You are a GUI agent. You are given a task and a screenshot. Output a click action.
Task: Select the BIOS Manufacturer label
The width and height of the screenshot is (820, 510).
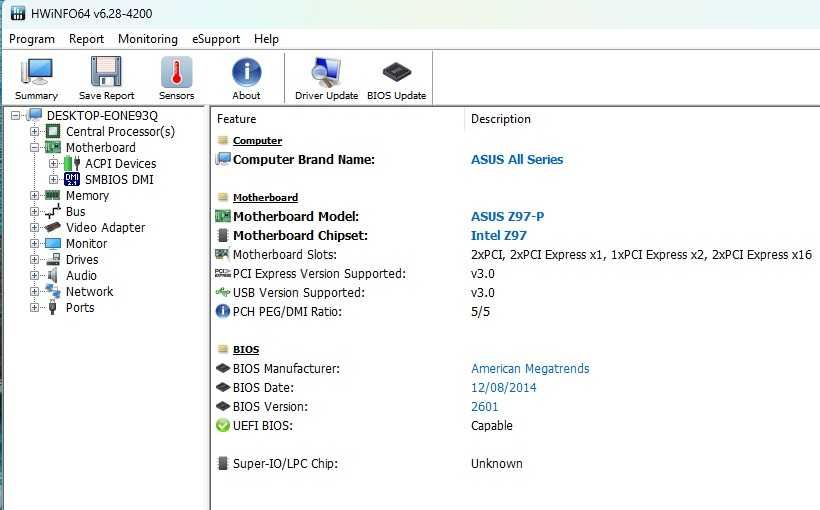click(x=286, y=368)
